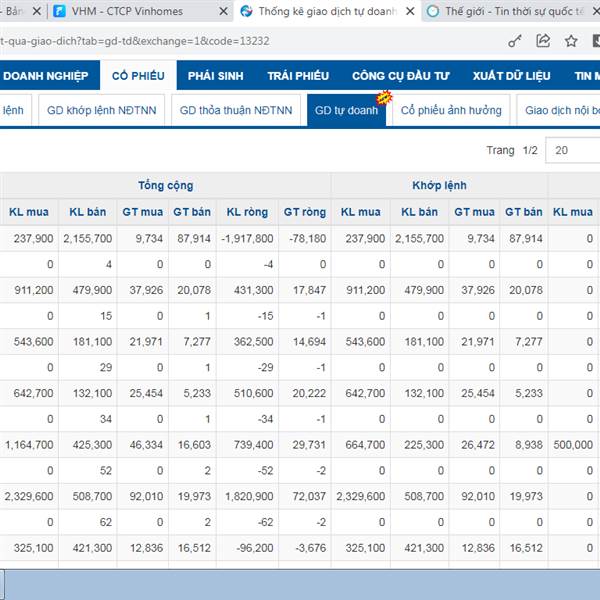600x600 pixels.
Task: Close the Thống kê giao dịch tự doanh tab
Action: pos(408,12)
